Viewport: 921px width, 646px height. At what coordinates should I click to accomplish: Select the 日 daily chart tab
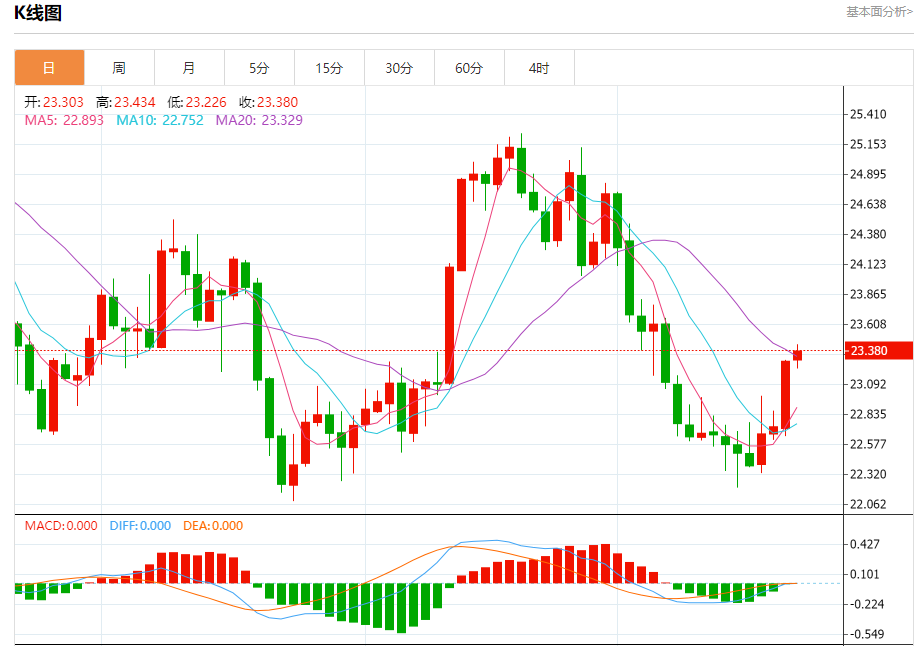[49, 68]
